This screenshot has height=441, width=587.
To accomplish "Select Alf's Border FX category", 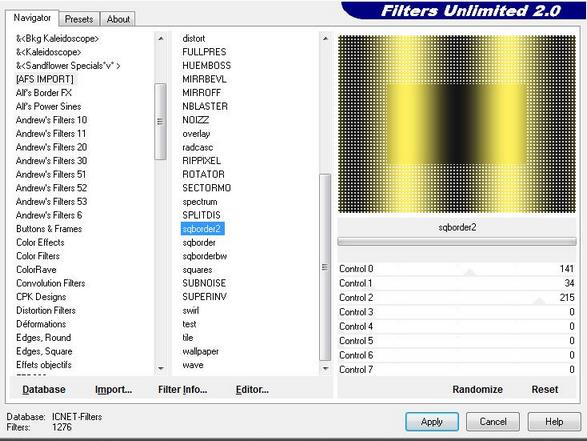I will tap(44, 92).
